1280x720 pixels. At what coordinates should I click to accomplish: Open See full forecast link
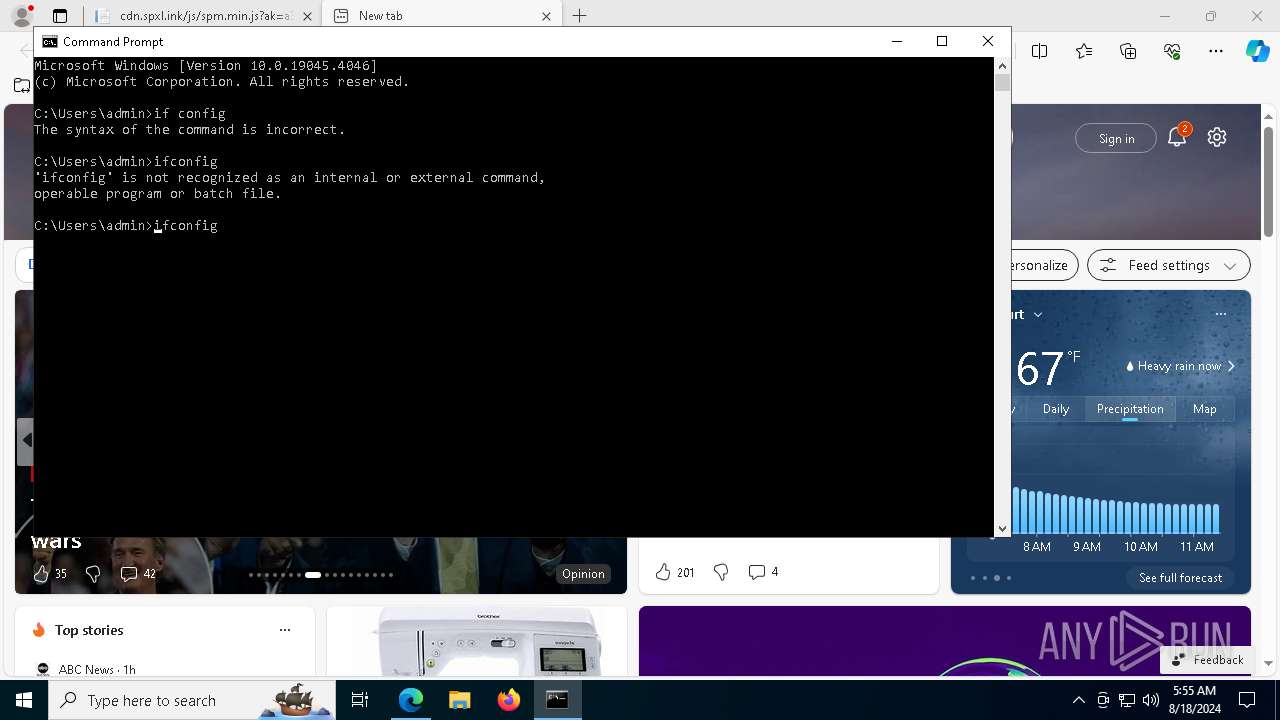tap(1180, 578)
